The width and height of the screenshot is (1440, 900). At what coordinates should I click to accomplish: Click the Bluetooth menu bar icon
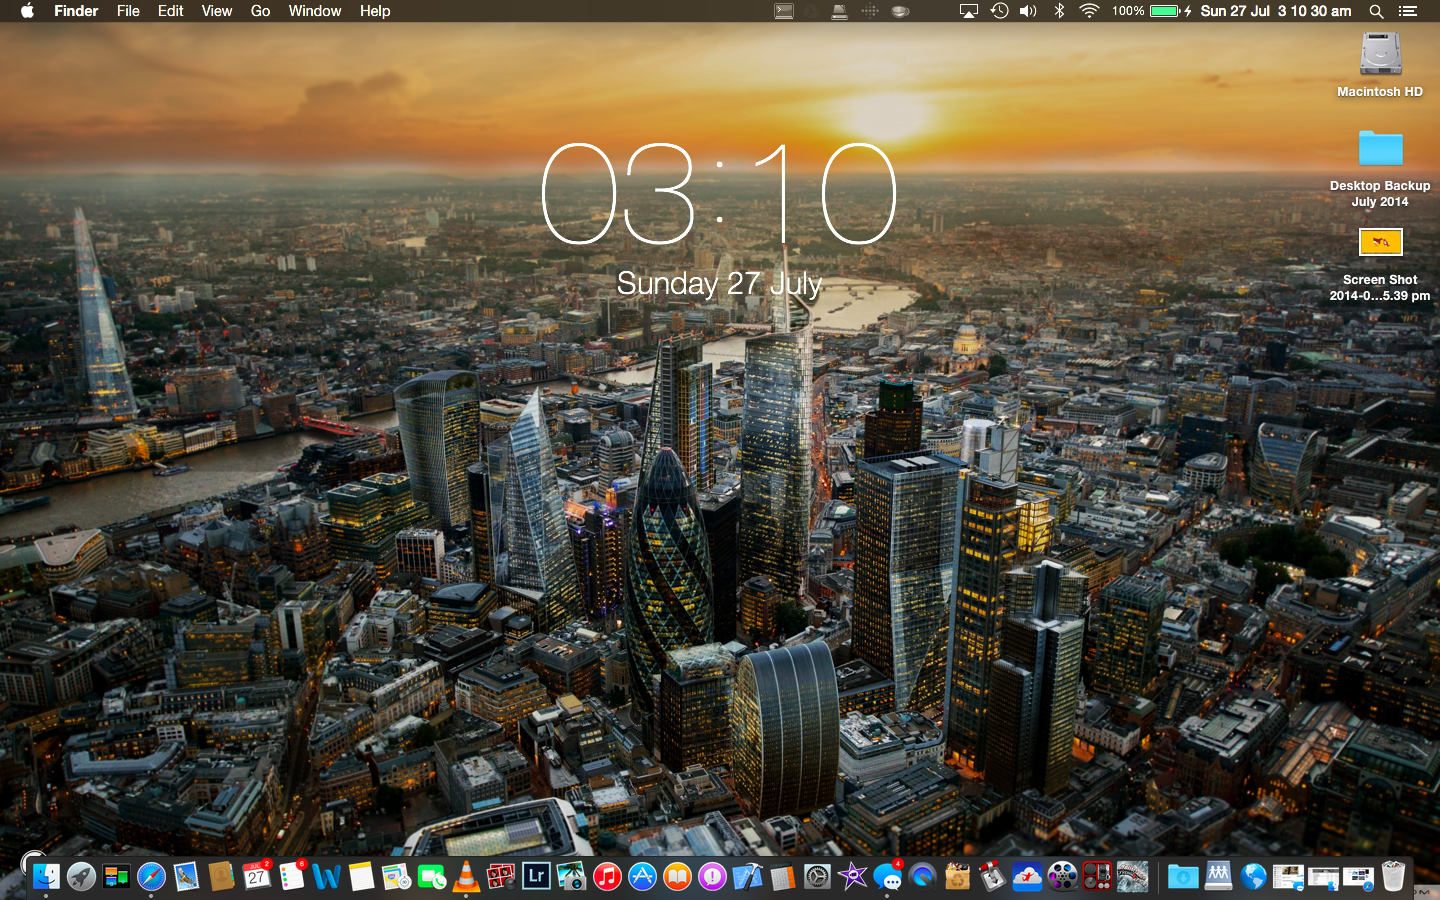(1059, 11)
